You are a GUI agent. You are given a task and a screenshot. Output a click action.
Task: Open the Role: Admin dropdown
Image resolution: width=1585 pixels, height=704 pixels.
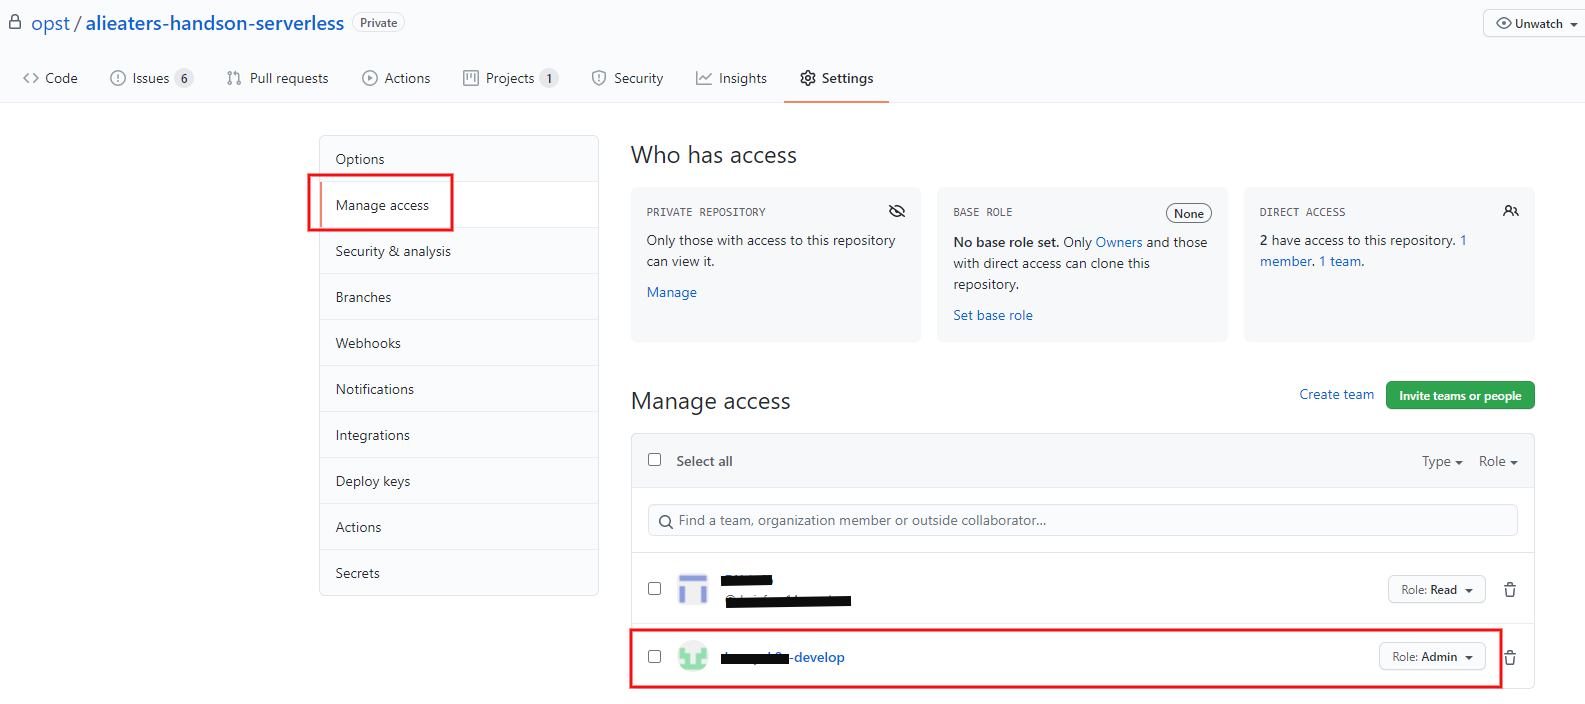tap(1432, 657)
